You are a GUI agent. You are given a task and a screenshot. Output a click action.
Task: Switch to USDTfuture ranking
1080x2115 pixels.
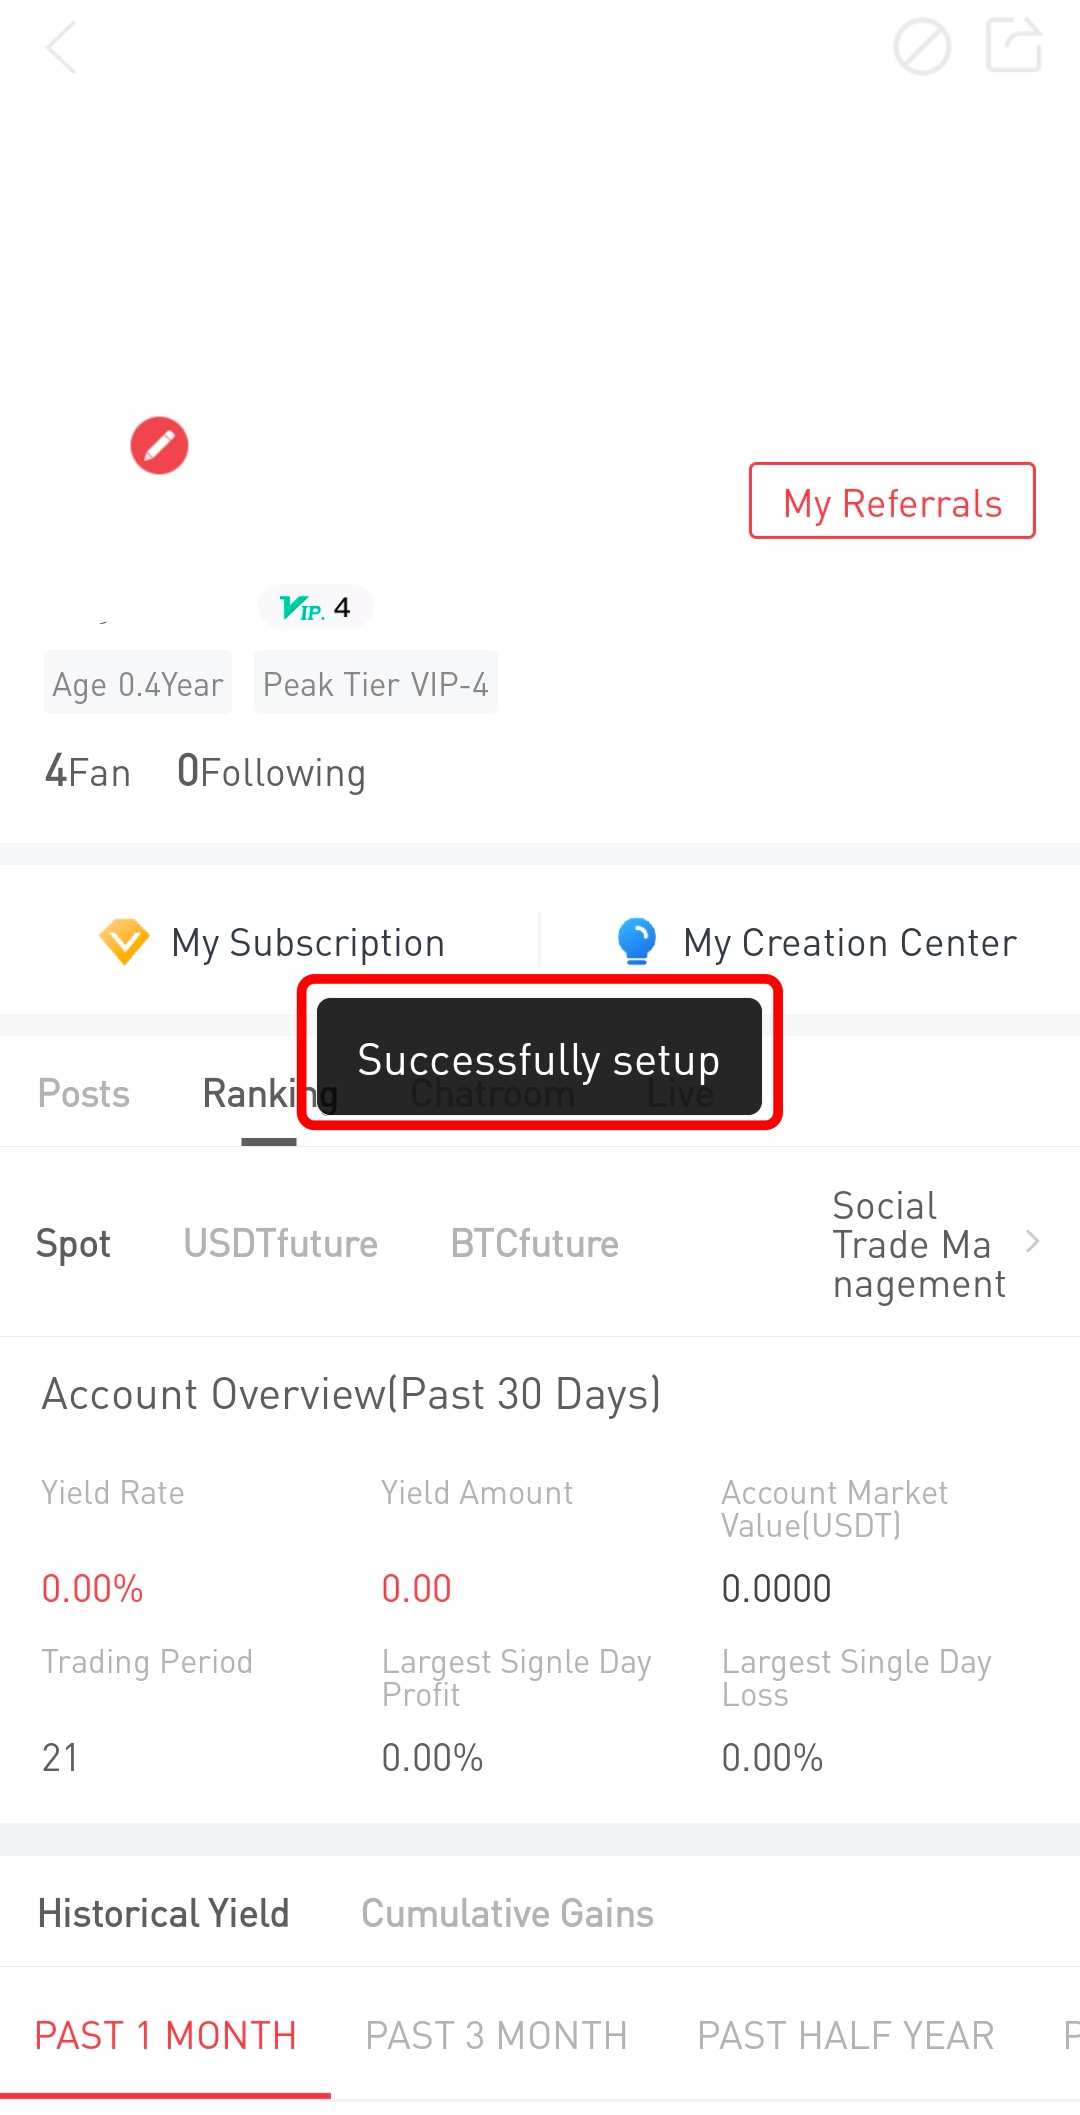(x=280, y=1244)
